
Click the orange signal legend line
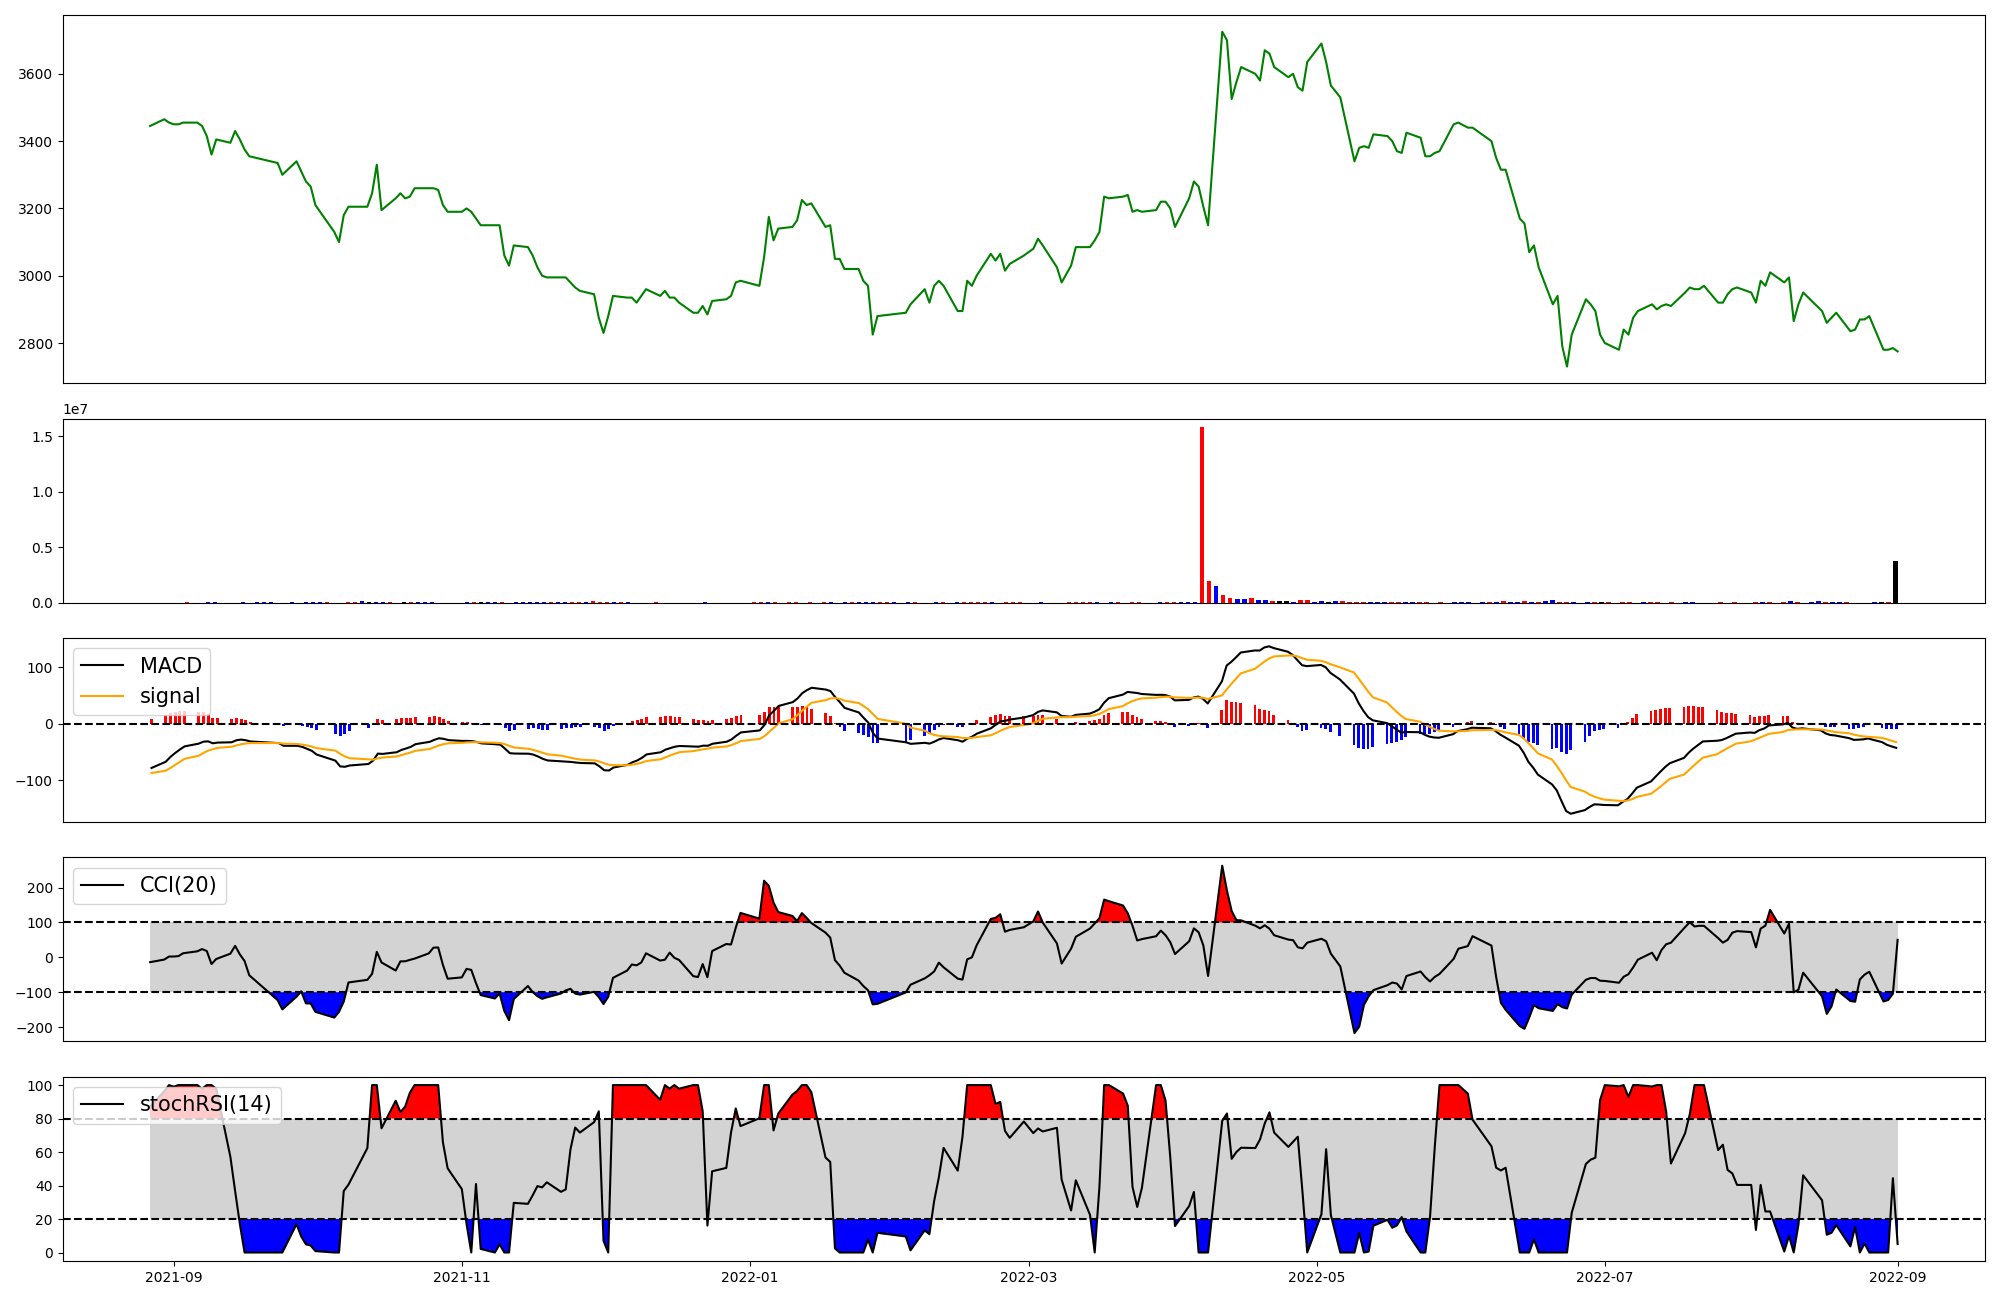(x=102, y=696)
